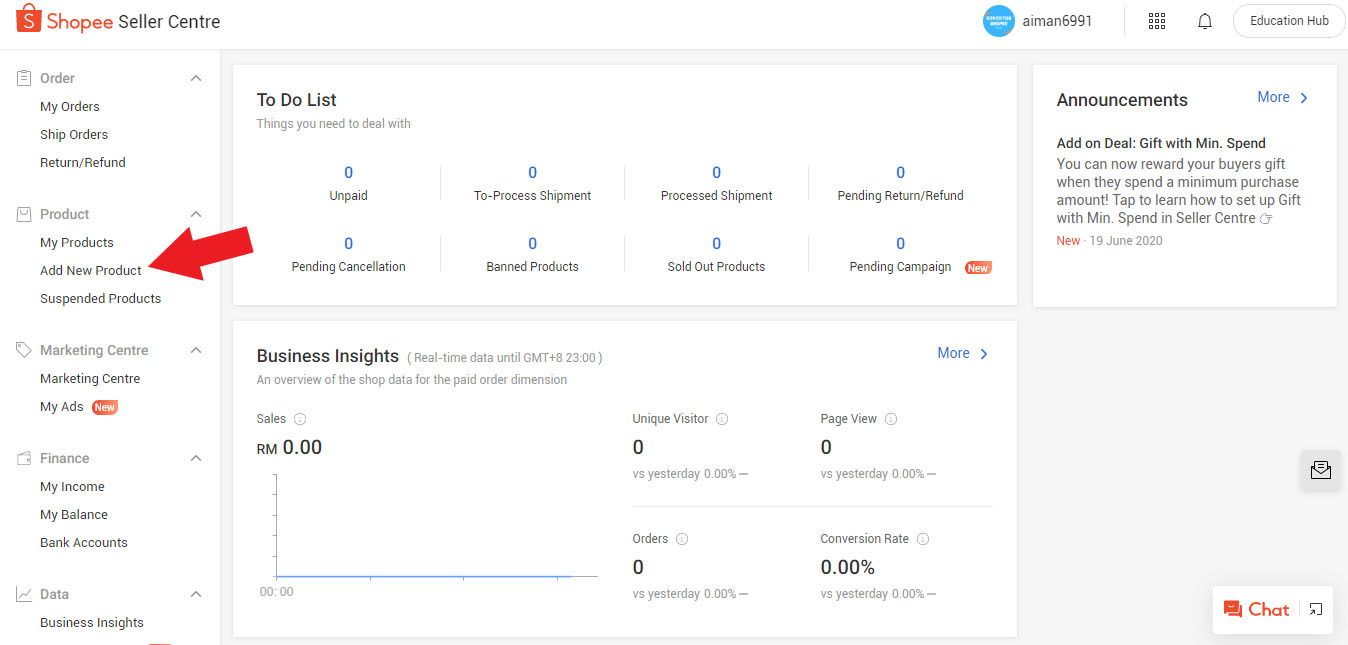Screen dimensions: 1348x645
Task: Open Business Insights in sidebar
Action: point(92,622)
